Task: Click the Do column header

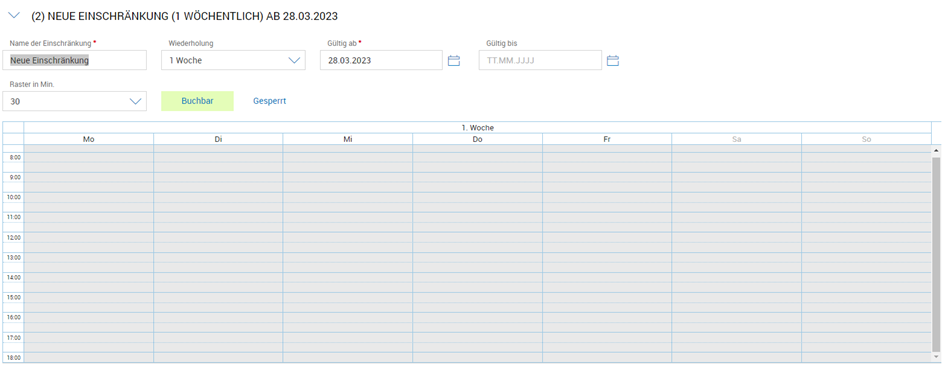Action: 477,139
